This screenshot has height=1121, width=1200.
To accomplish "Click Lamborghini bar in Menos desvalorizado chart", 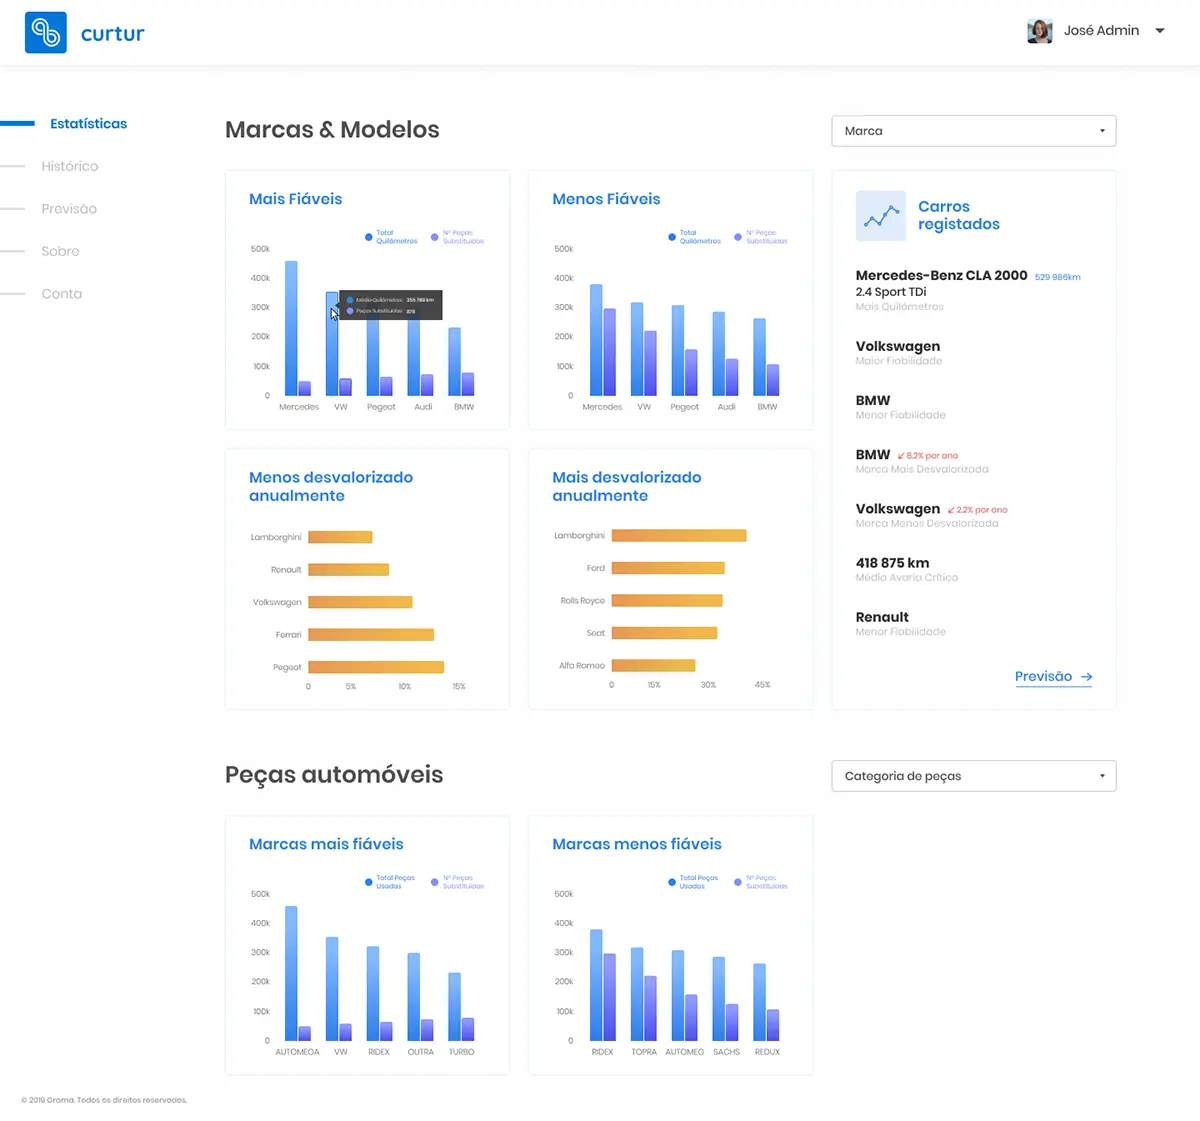I will tap(340, 537).
